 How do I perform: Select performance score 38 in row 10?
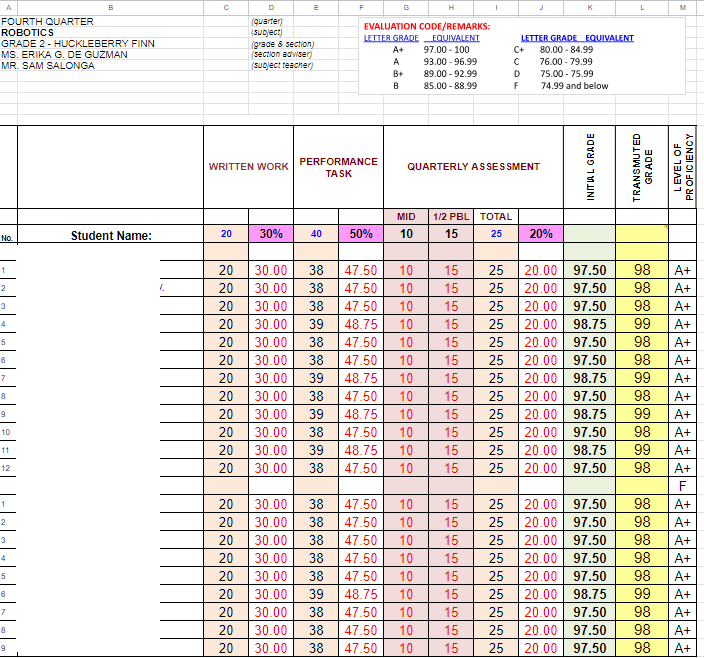pyautogui.click(x=316, y=432)
